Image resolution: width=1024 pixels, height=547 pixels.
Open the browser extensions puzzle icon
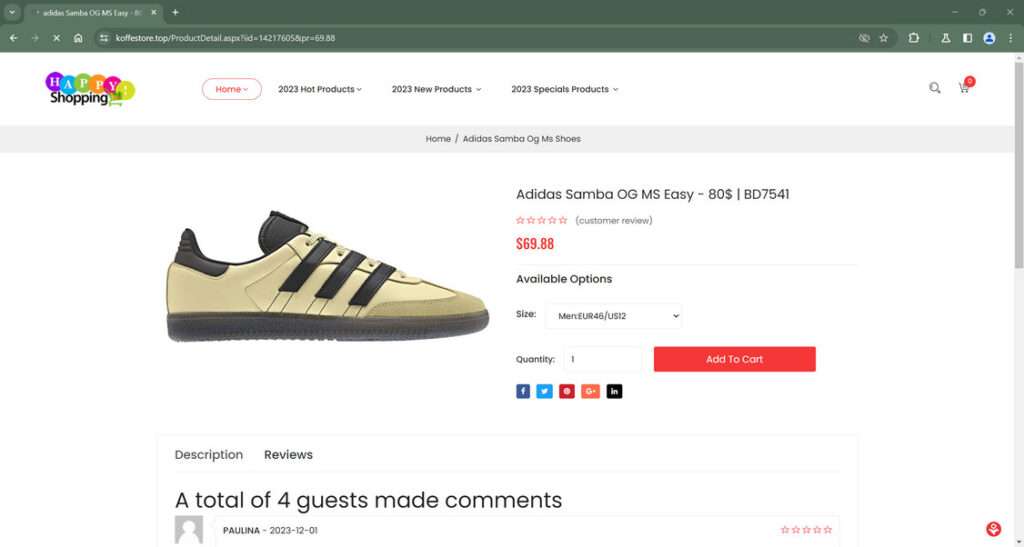coord(914,38)
